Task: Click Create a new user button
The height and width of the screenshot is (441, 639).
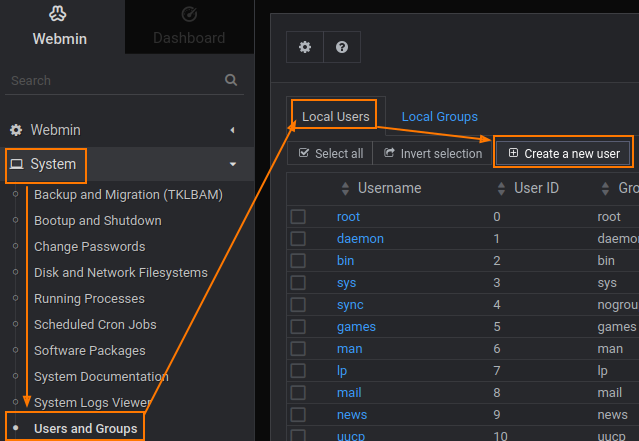Action: click(564, 153)
